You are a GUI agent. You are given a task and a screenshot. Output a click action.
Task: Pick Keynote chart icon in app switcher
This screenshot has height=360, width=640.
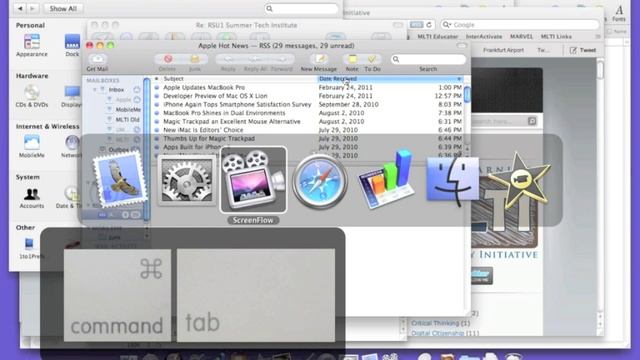point(387,179)
